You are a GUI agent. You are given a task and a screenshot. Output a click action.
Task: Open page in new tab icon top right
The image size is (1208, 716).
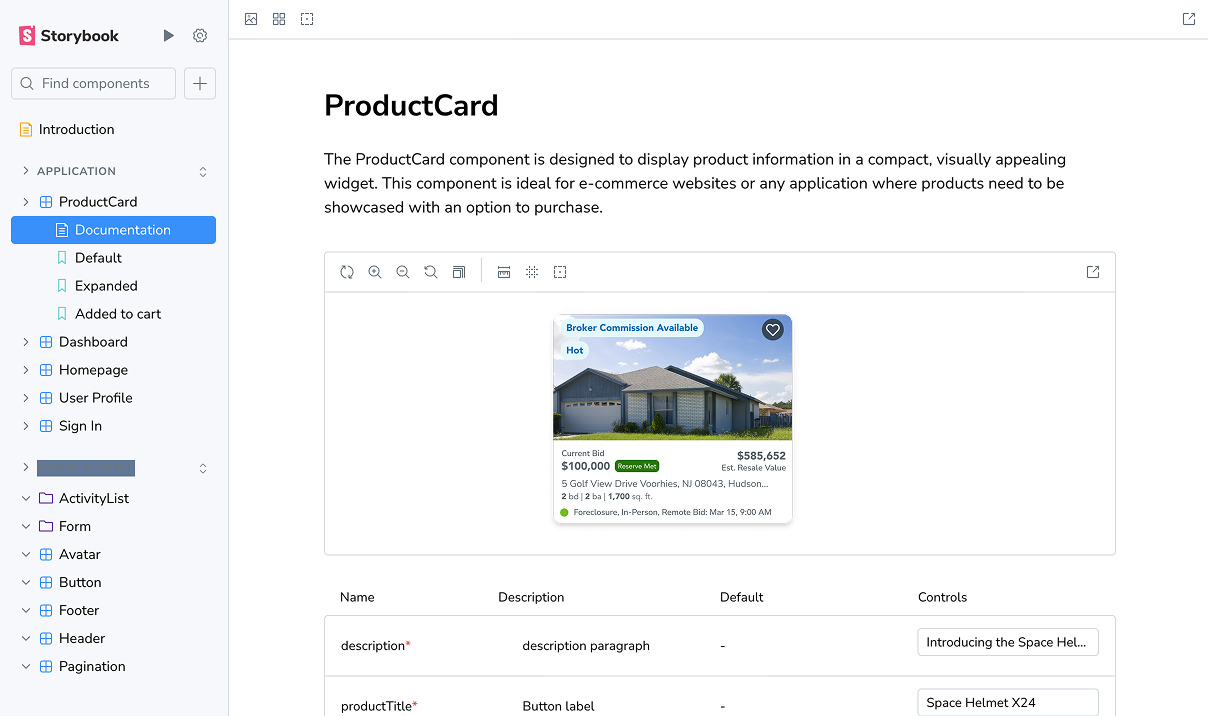1189,19
